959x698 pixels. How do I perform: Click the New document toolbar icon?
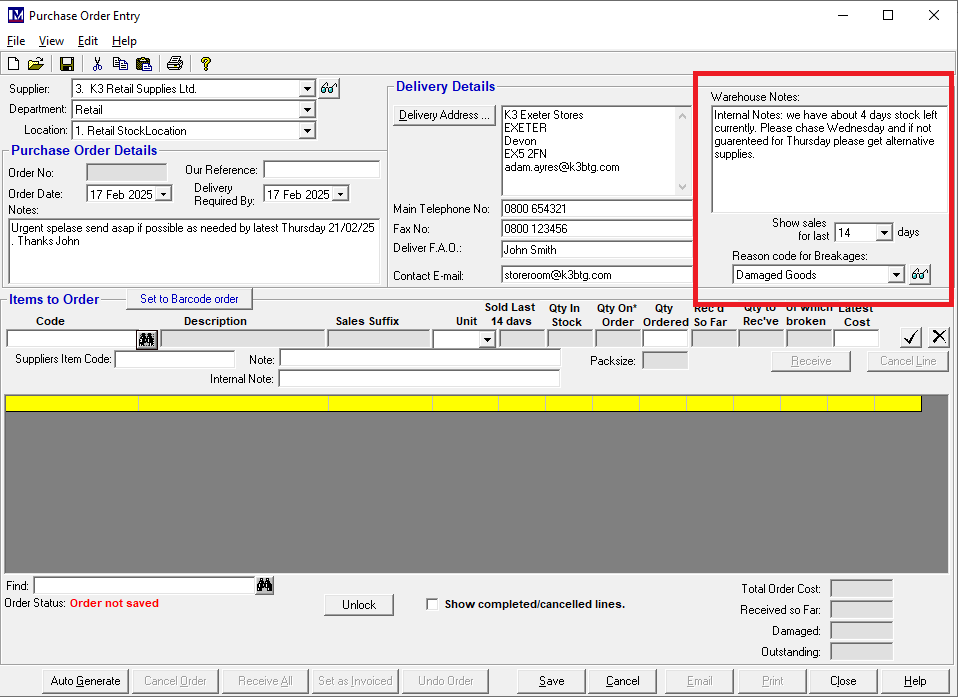(x=14, y=64)
